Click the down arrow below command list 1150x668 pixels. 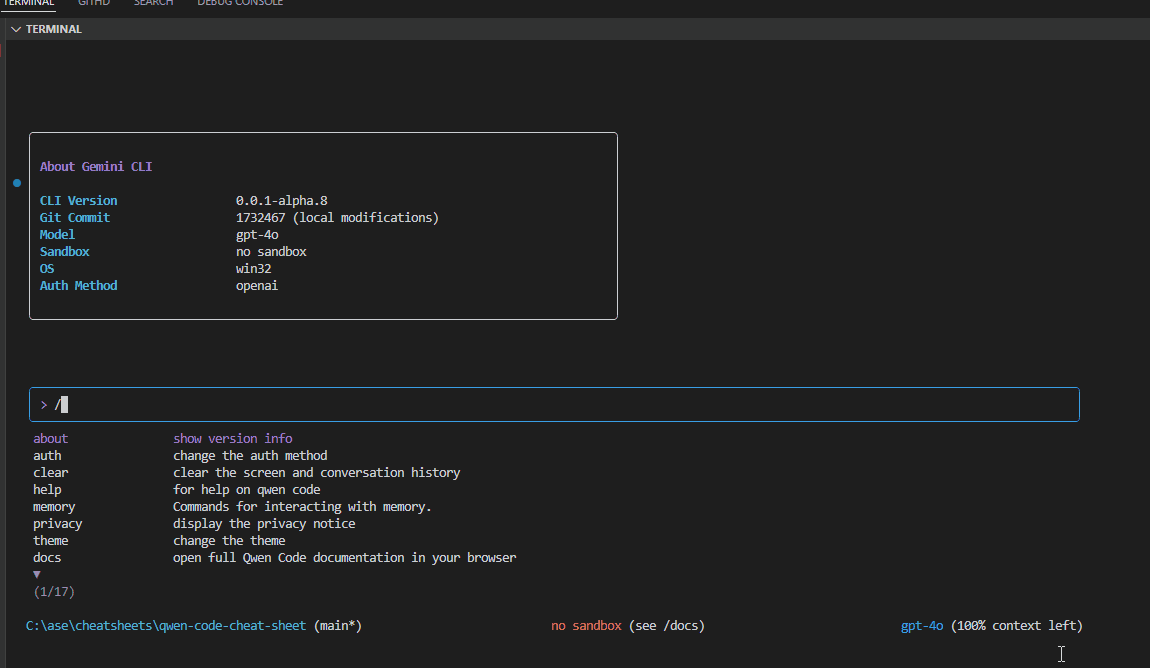coord(37,574)
